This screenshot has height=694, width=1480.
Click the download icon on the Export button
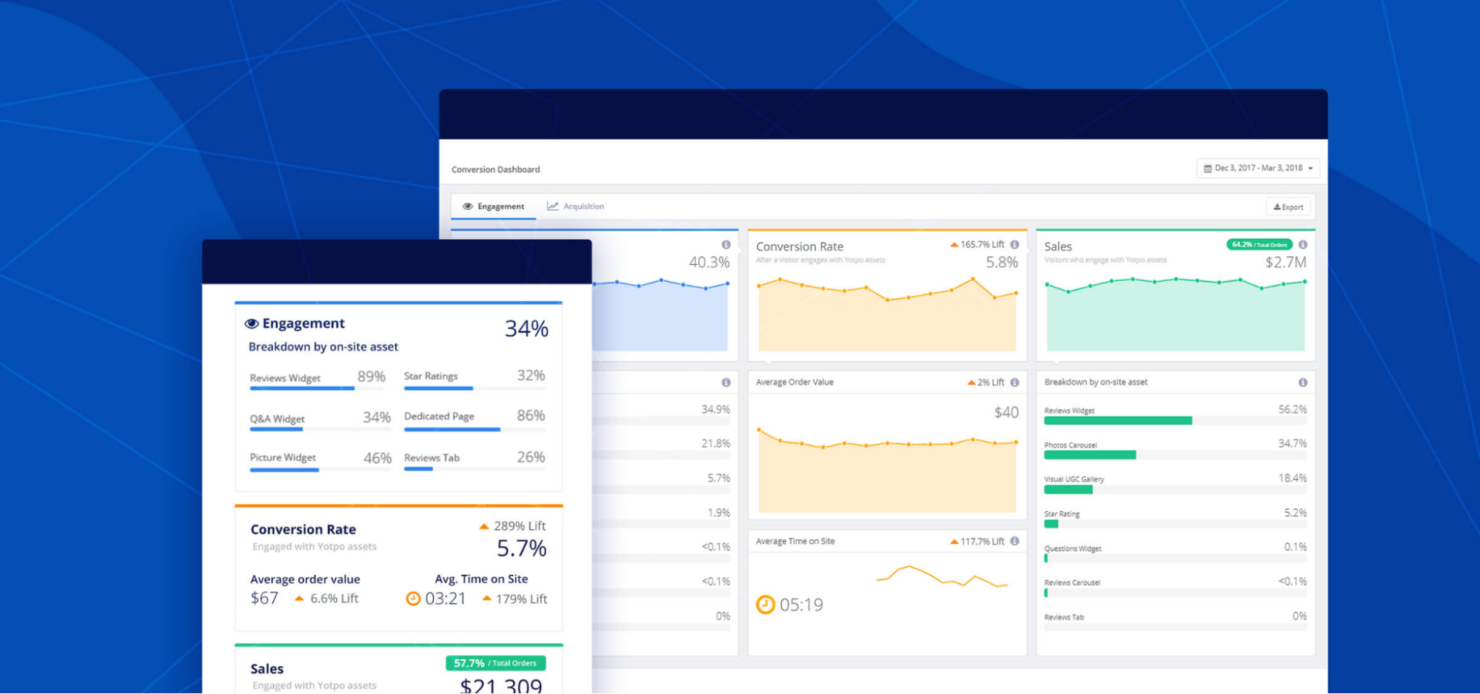[x=1278, y=206]
